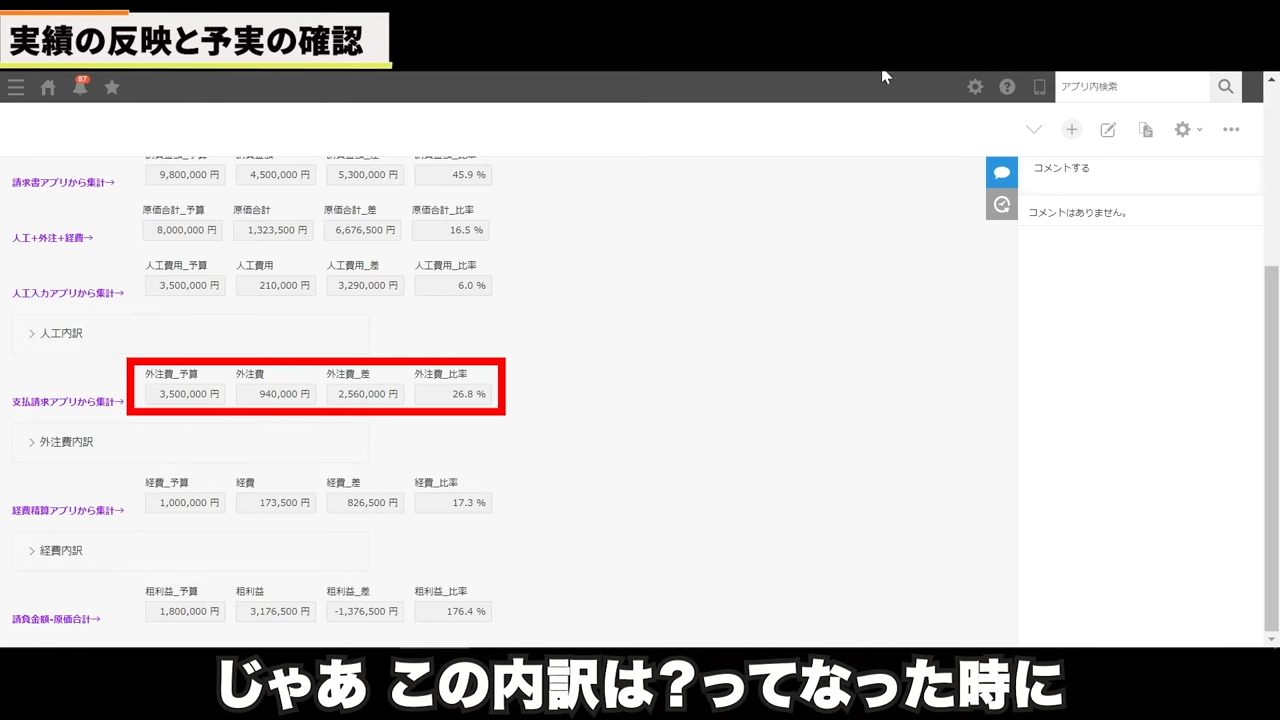Open the app settings gear dropdown
This screenshot has width=1280, height=720.
pyautogui.click(x=1187, y=130)
